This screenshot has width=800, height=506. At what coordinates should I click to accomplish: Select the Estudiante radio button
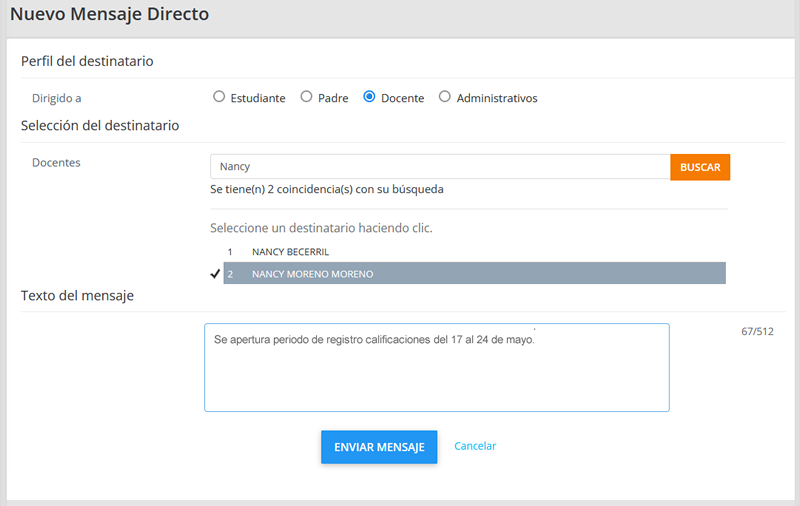pyautogui.click(x=220, y=97)
